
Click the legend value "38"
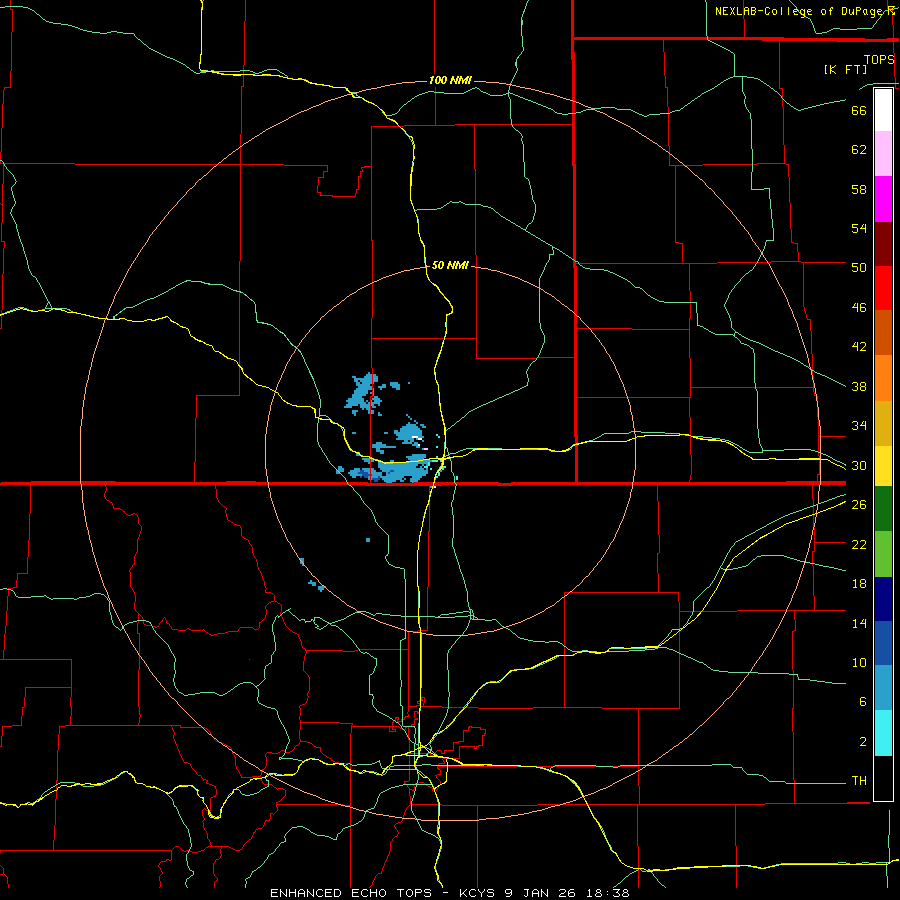859,386
